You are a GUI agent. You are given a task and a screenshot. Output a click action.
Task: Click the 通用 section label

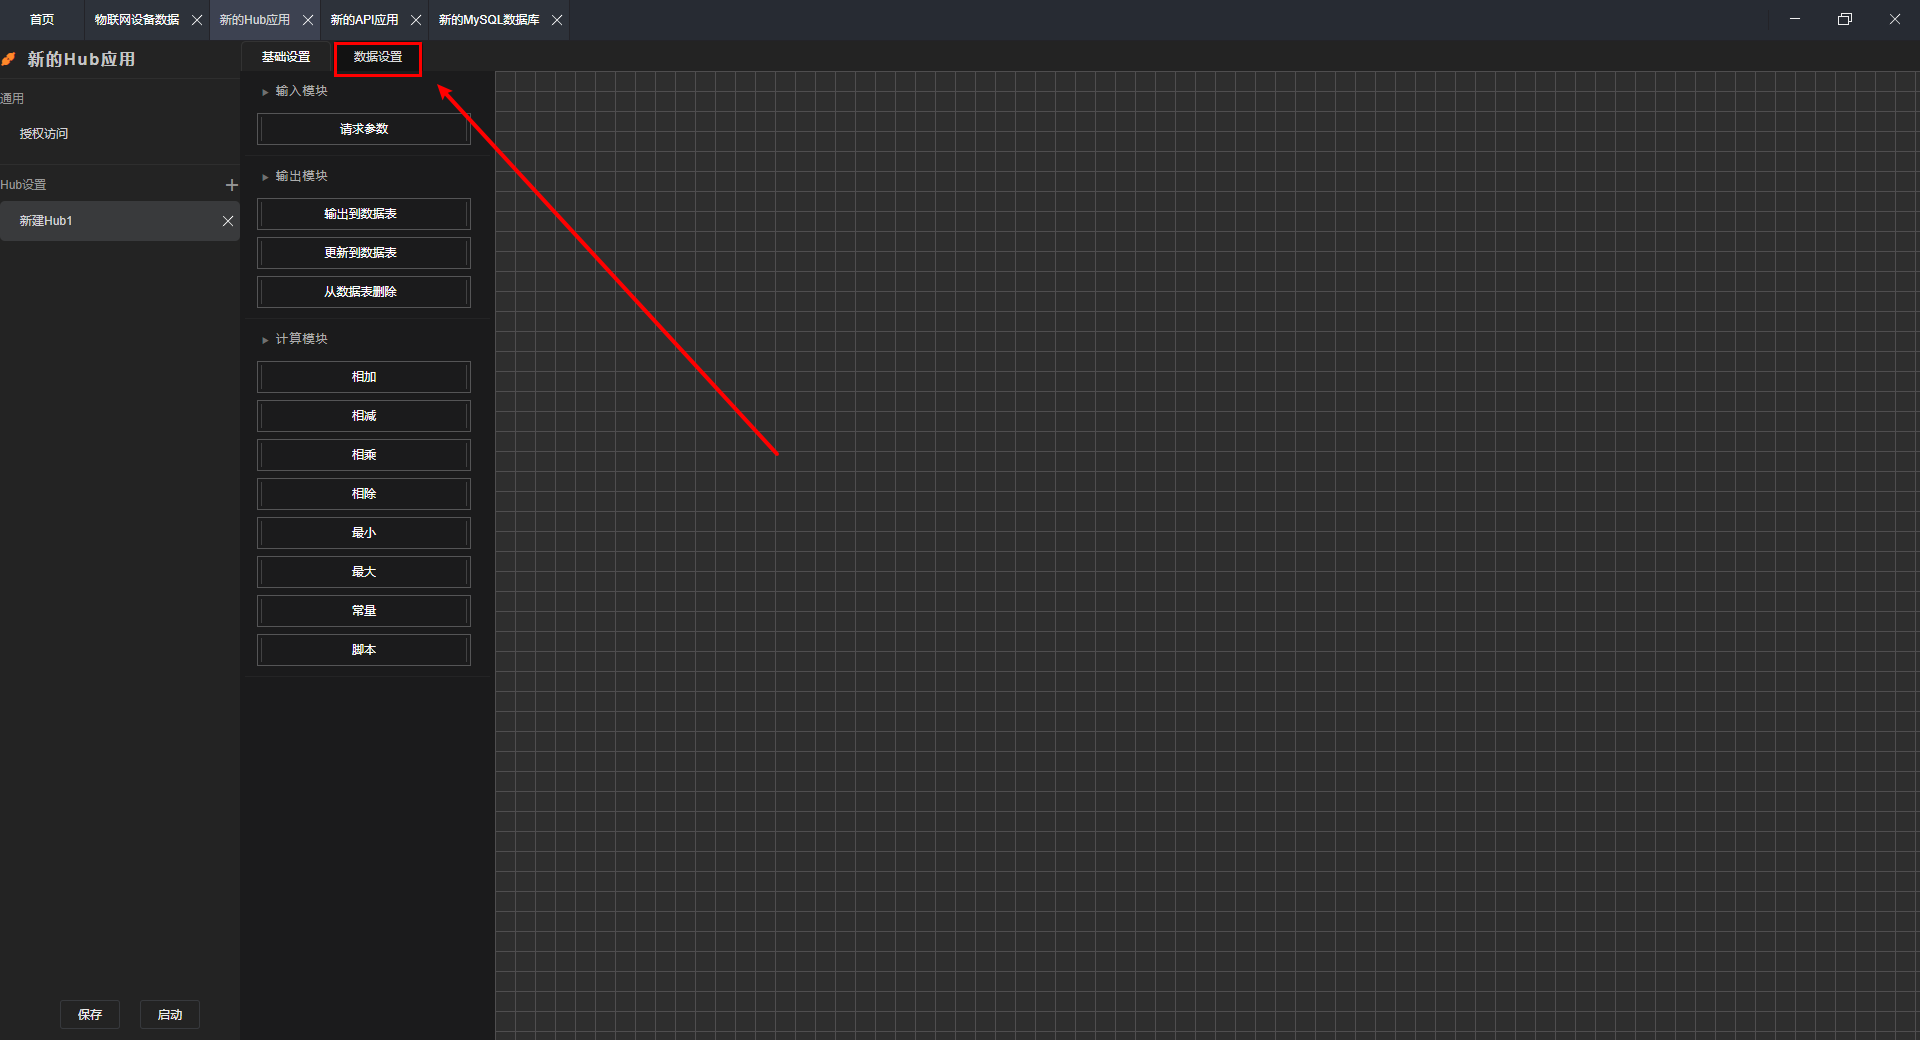coord(12,99)
